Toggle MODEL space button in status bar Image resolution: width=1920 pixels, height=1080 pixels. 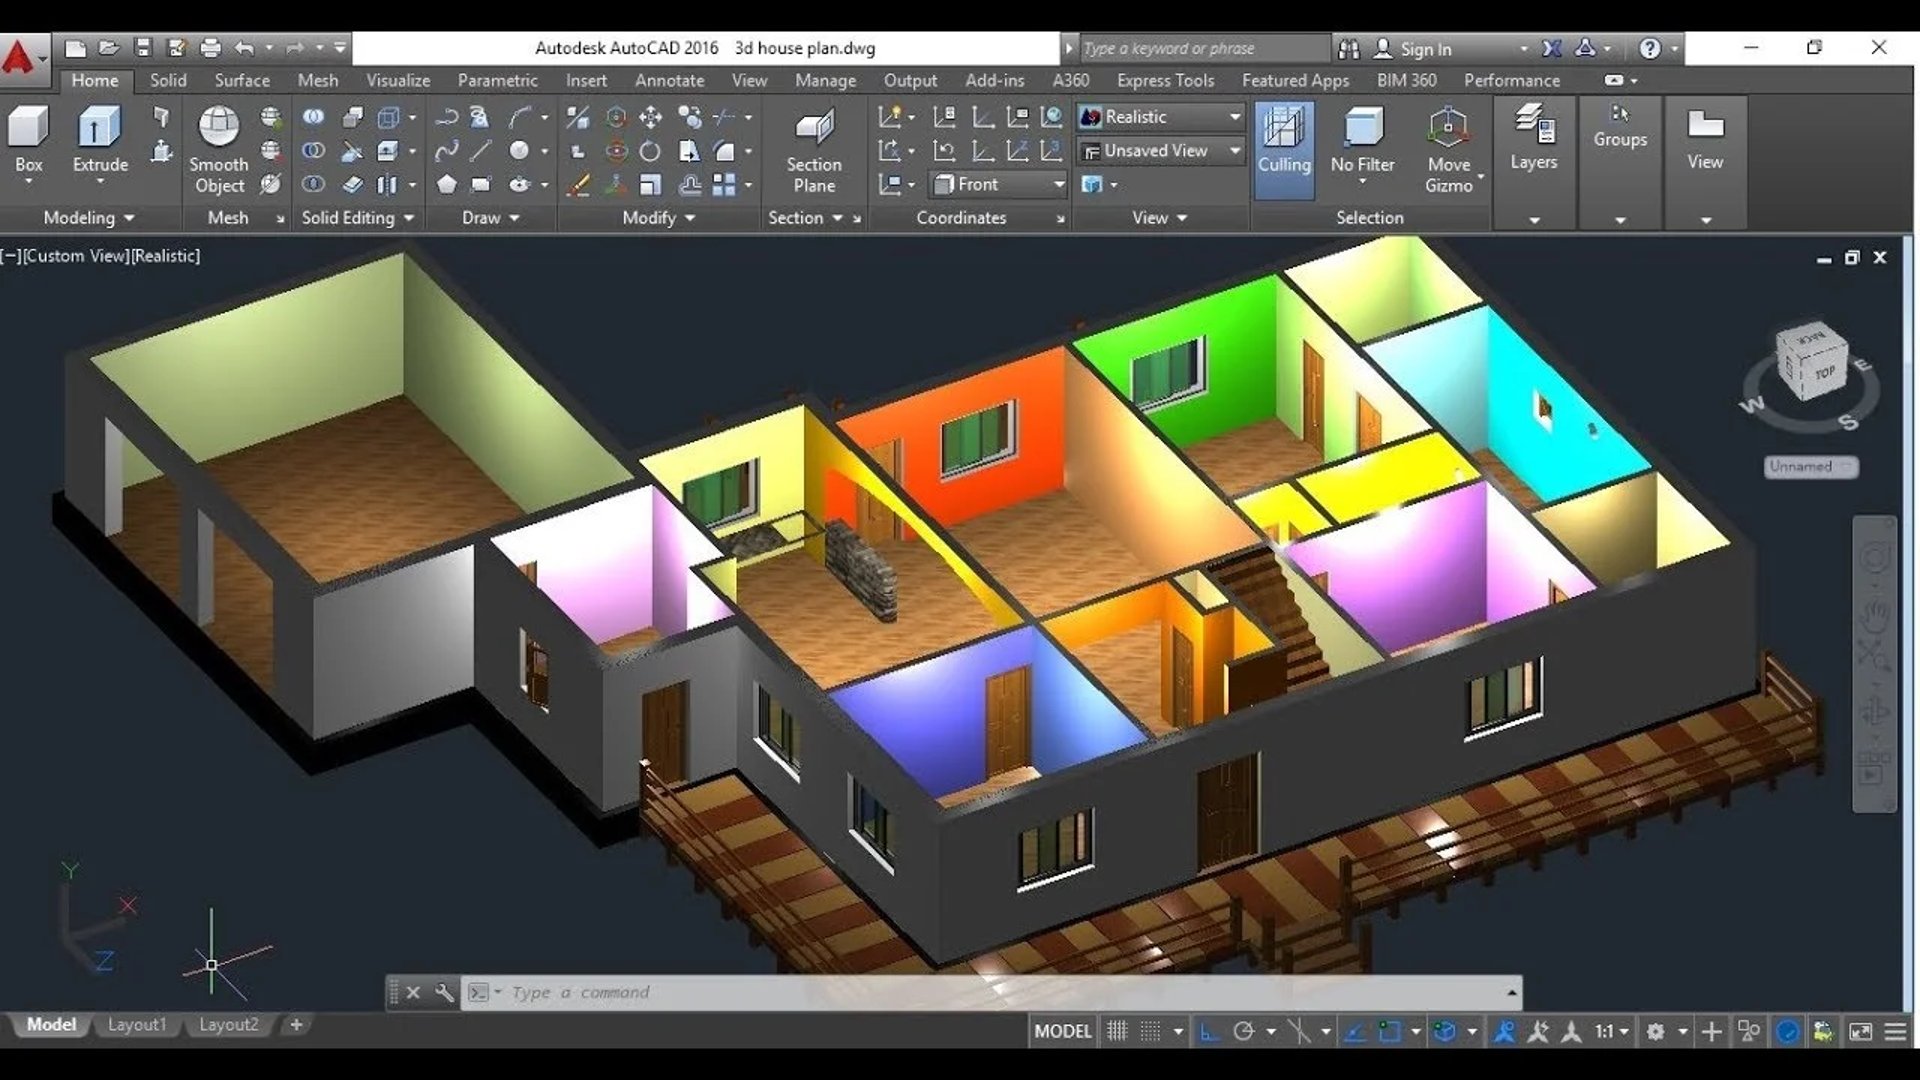point(1062,1031)
